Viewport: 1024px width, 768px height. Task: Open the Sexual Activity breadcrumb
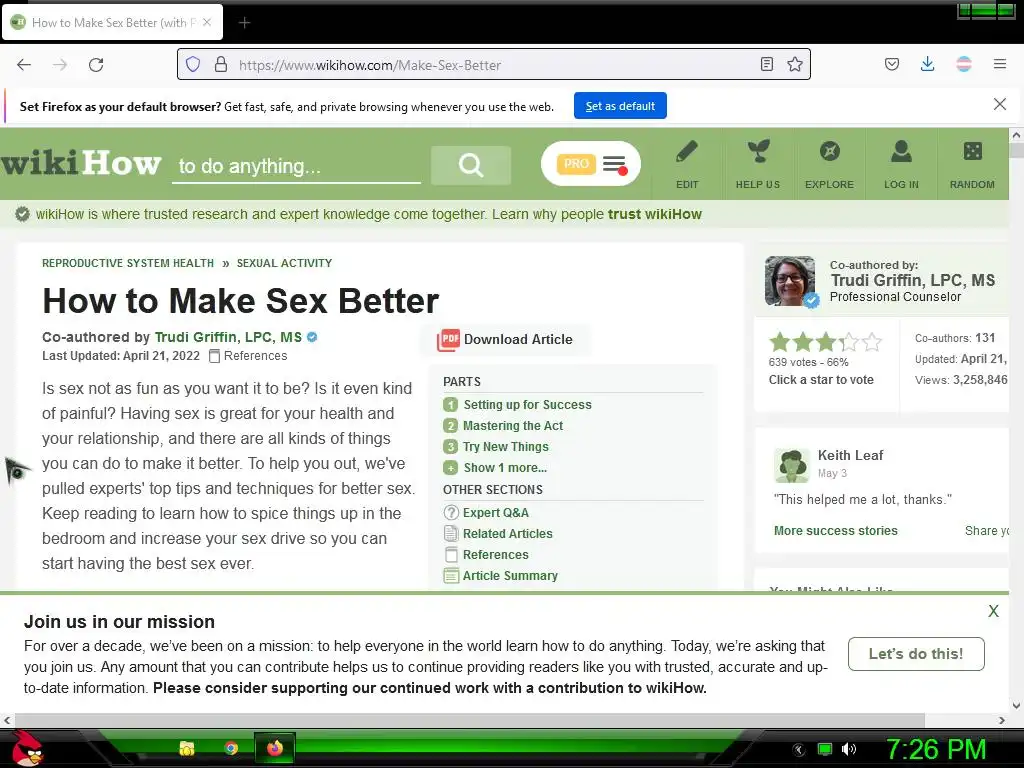coord(284,263)
